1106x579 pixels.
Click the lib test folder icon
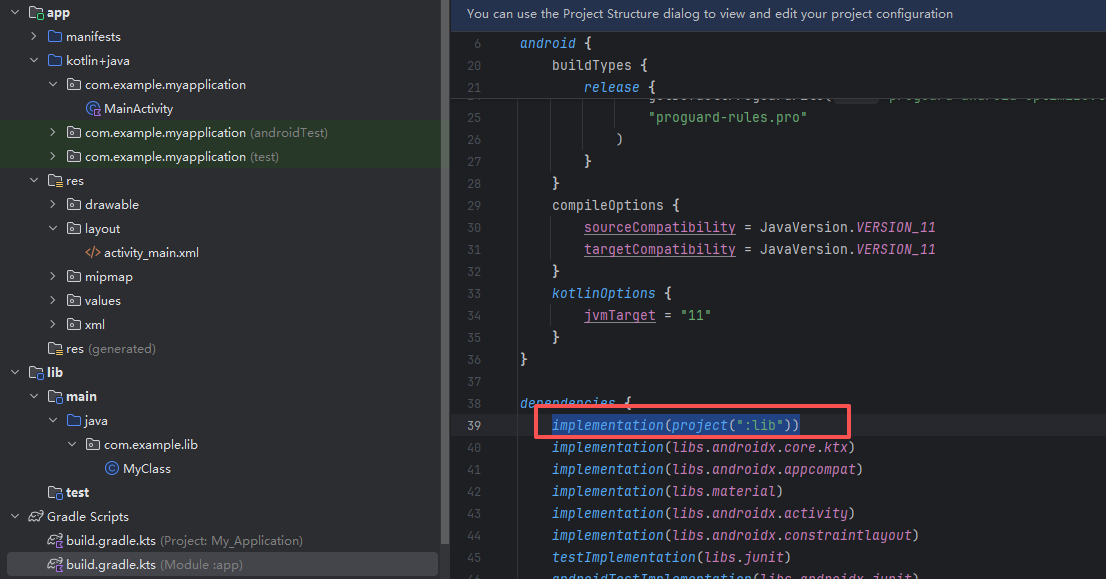55,492
